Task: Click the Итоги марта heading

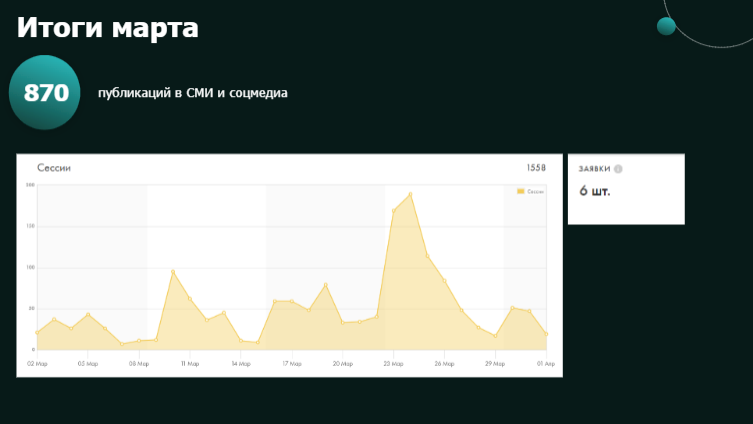Action: (107, 28)
